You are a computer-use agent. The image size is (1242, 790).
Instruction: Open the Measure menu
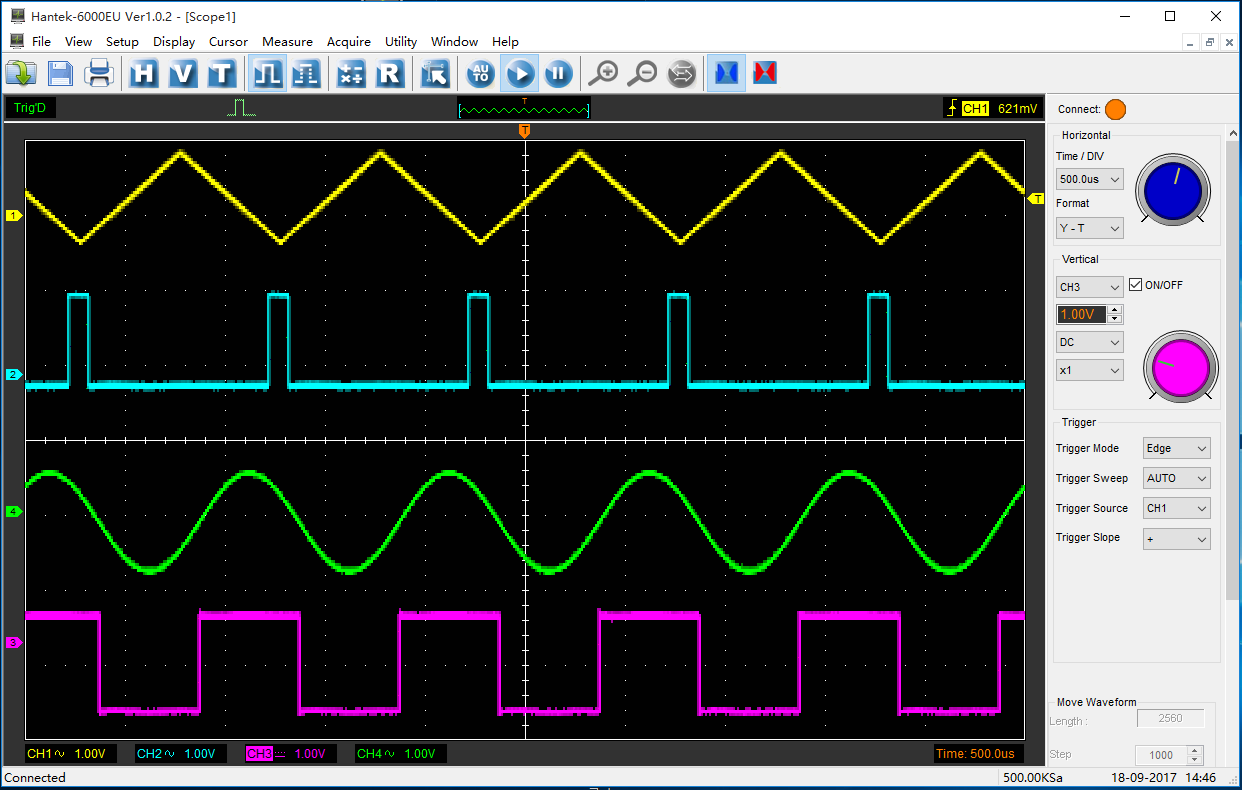pyautogui.click(x=287, y=42)
